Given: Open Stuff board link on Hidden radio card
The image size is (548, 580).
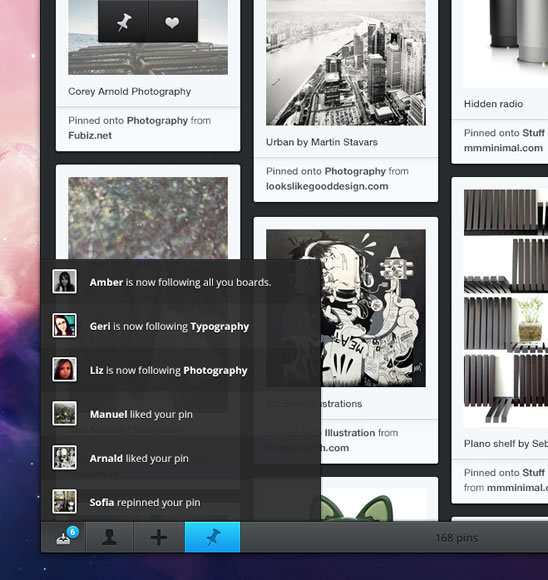Looking at the screenshot, I should coord(533,133).
